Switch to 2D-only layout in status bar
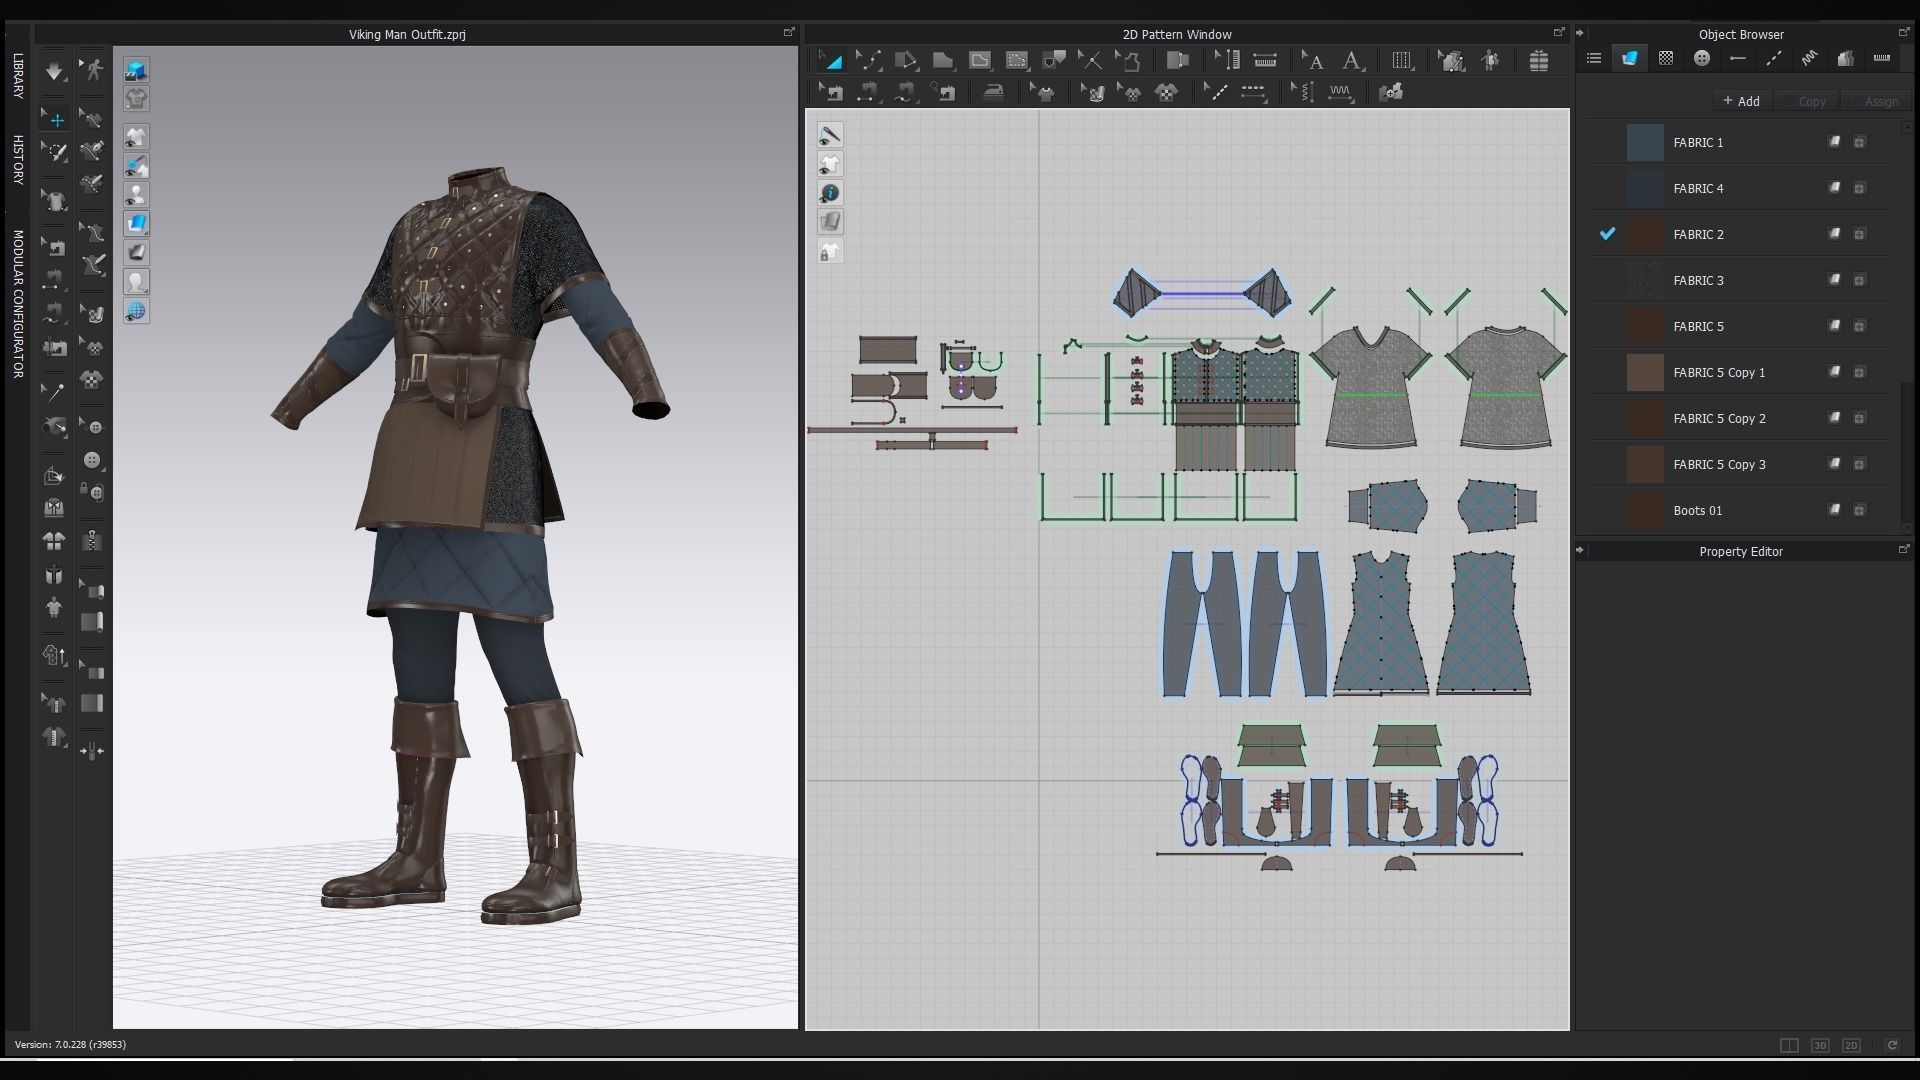 coord(1851,1045)
